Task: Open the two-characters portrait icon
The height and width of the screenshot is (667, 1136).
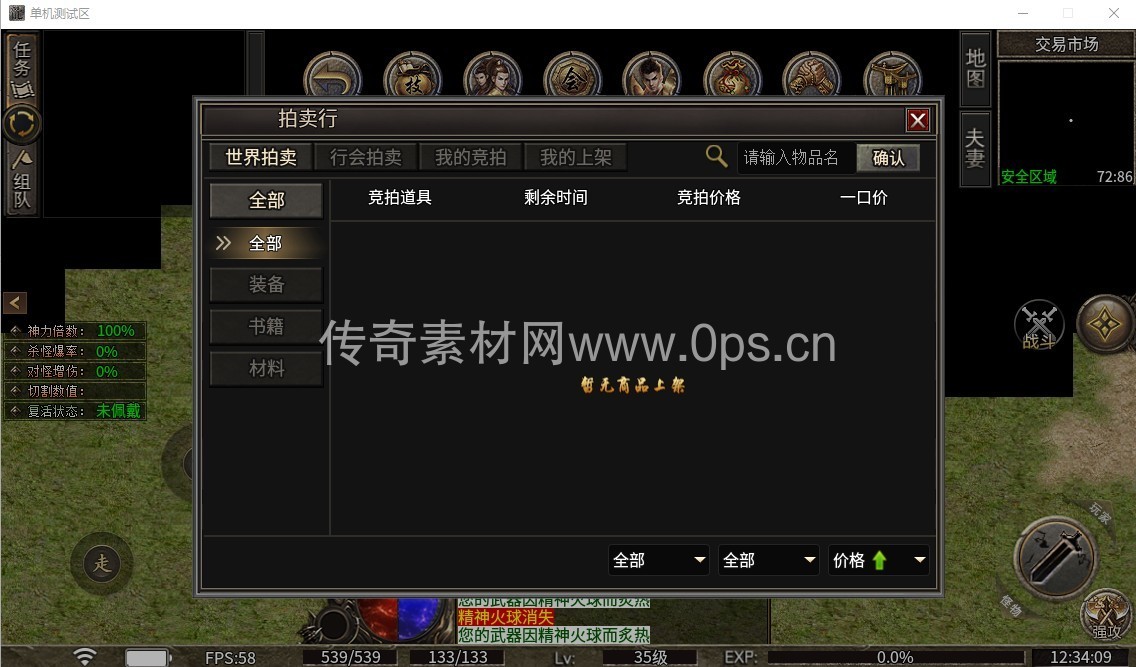Action: coord(492,75)
